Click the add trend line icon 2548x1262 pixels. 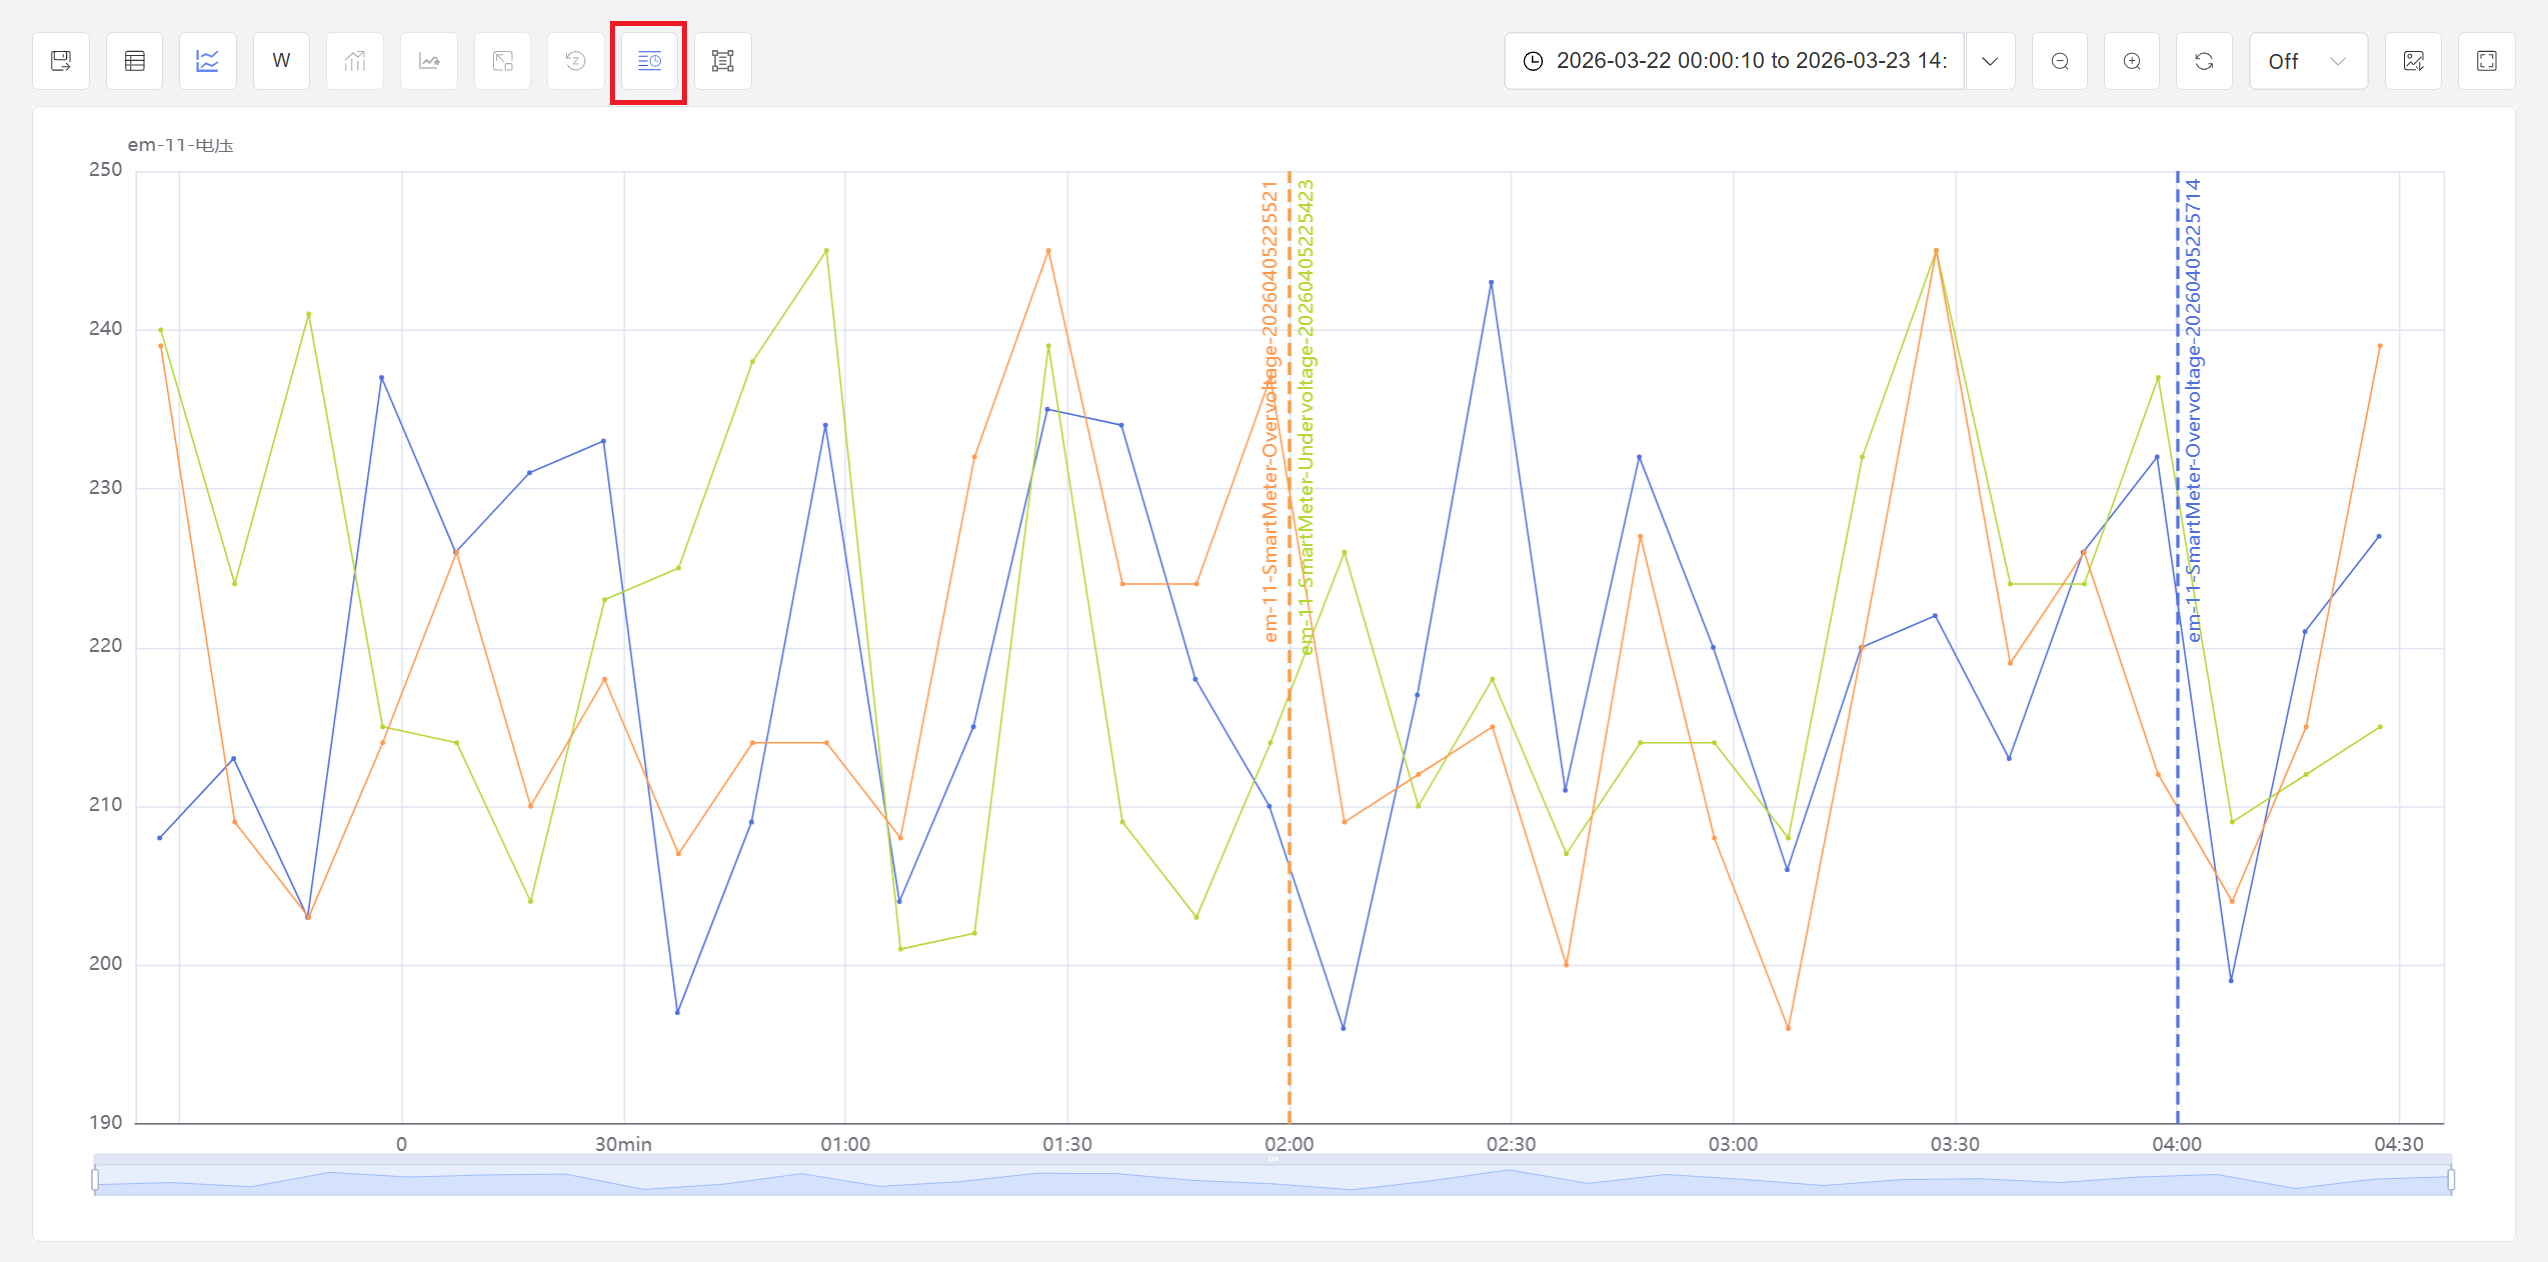click(429, 61)
